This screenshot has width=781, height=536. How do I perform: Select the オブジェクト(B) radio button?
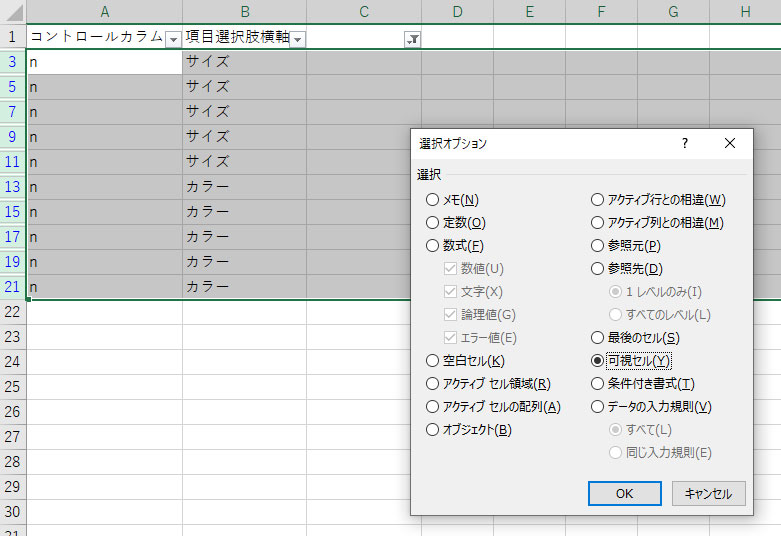(432, 430)
